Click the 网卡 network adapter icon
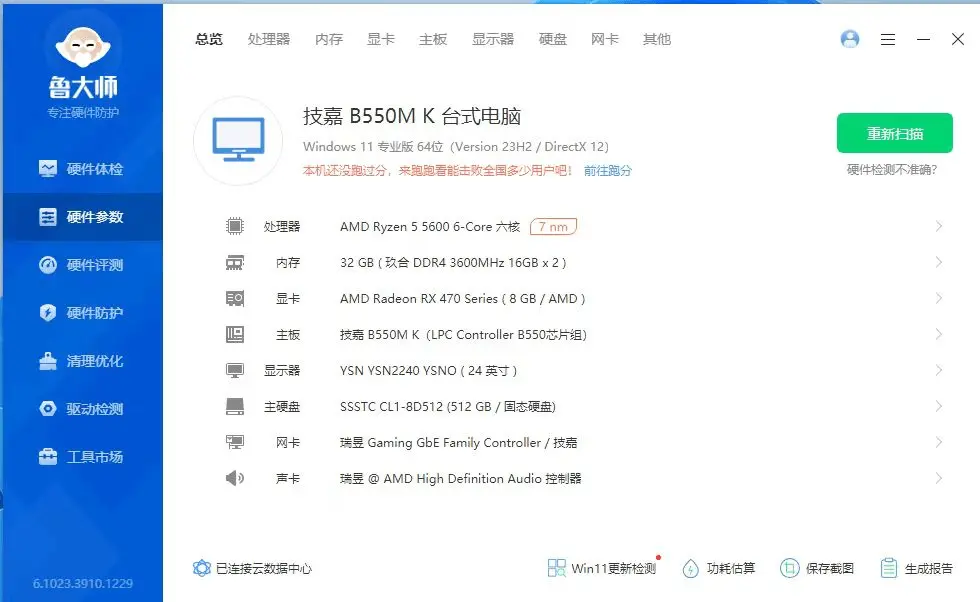 (235, 443)
